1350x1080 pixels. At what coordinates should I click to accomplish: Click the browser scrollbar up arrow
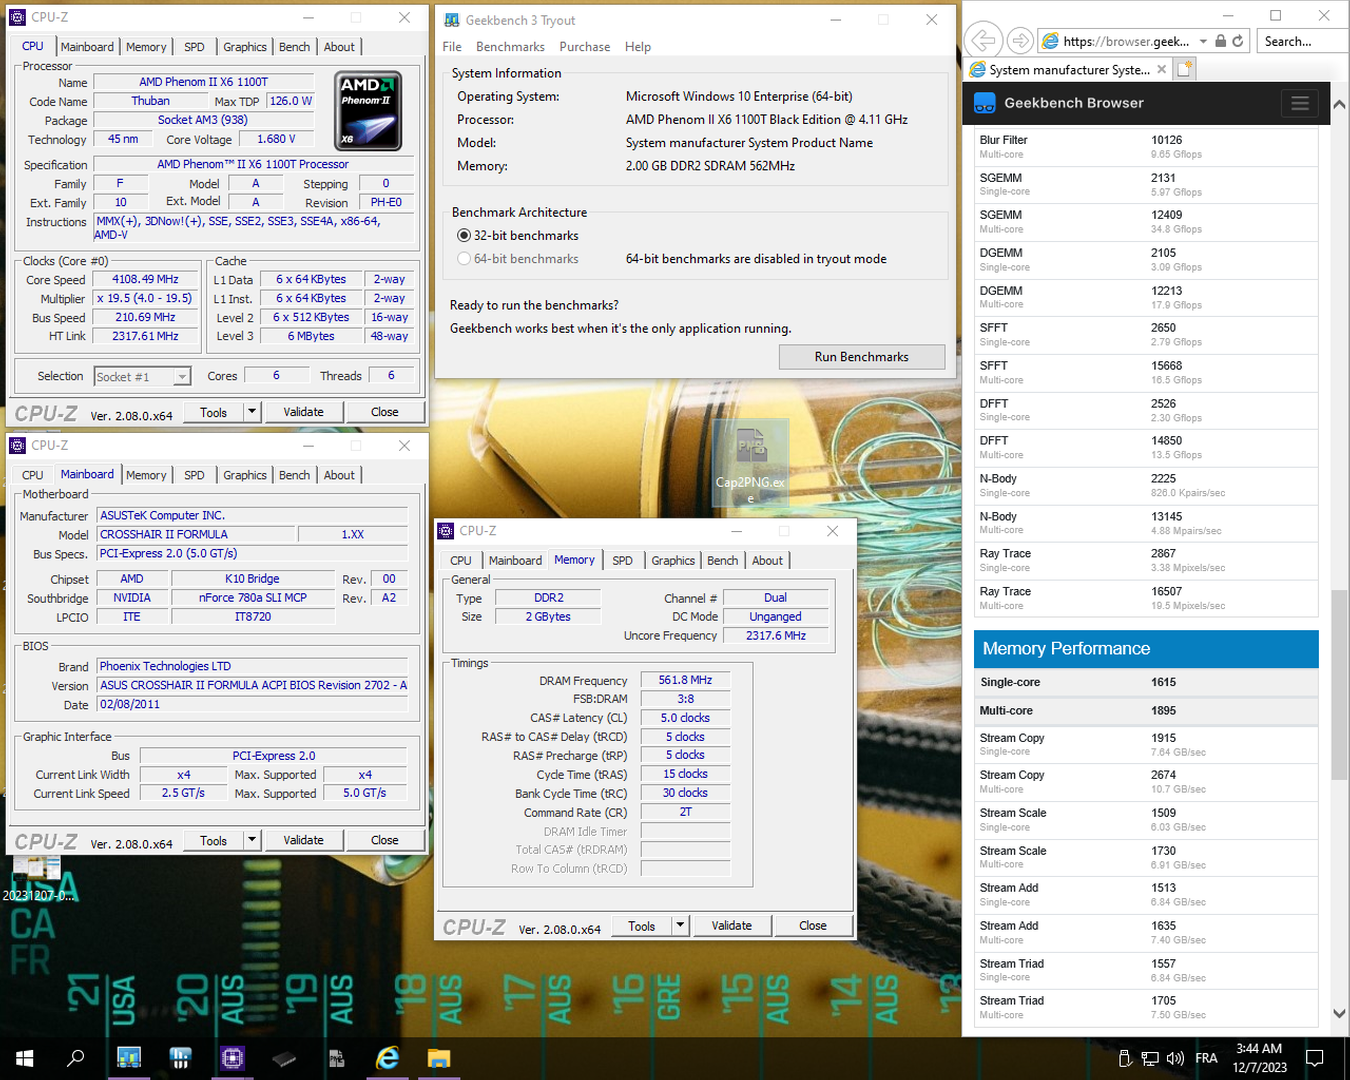point(1339,104)
